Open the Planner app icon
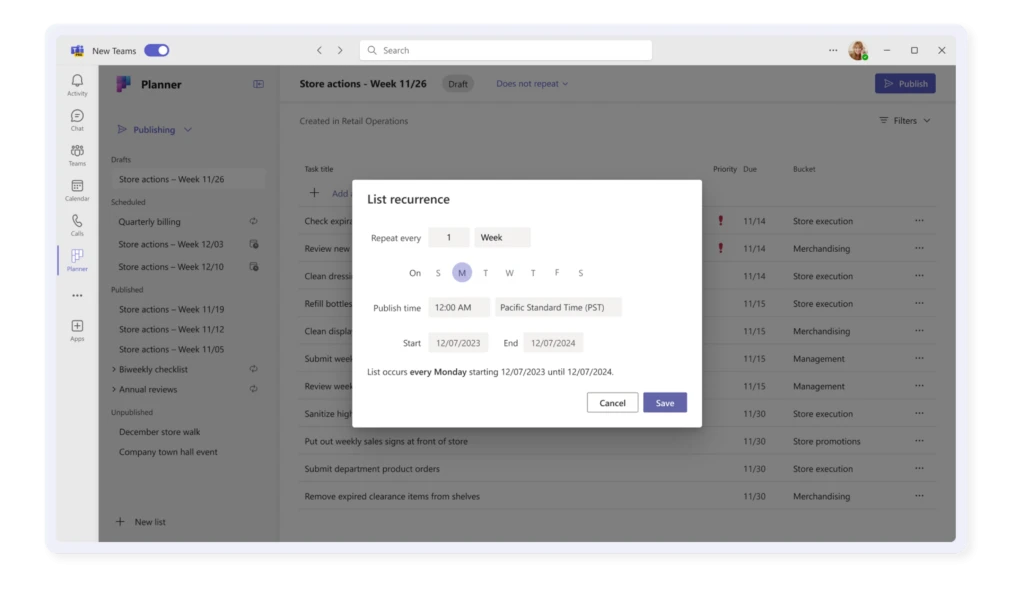 tap(77, 259)
